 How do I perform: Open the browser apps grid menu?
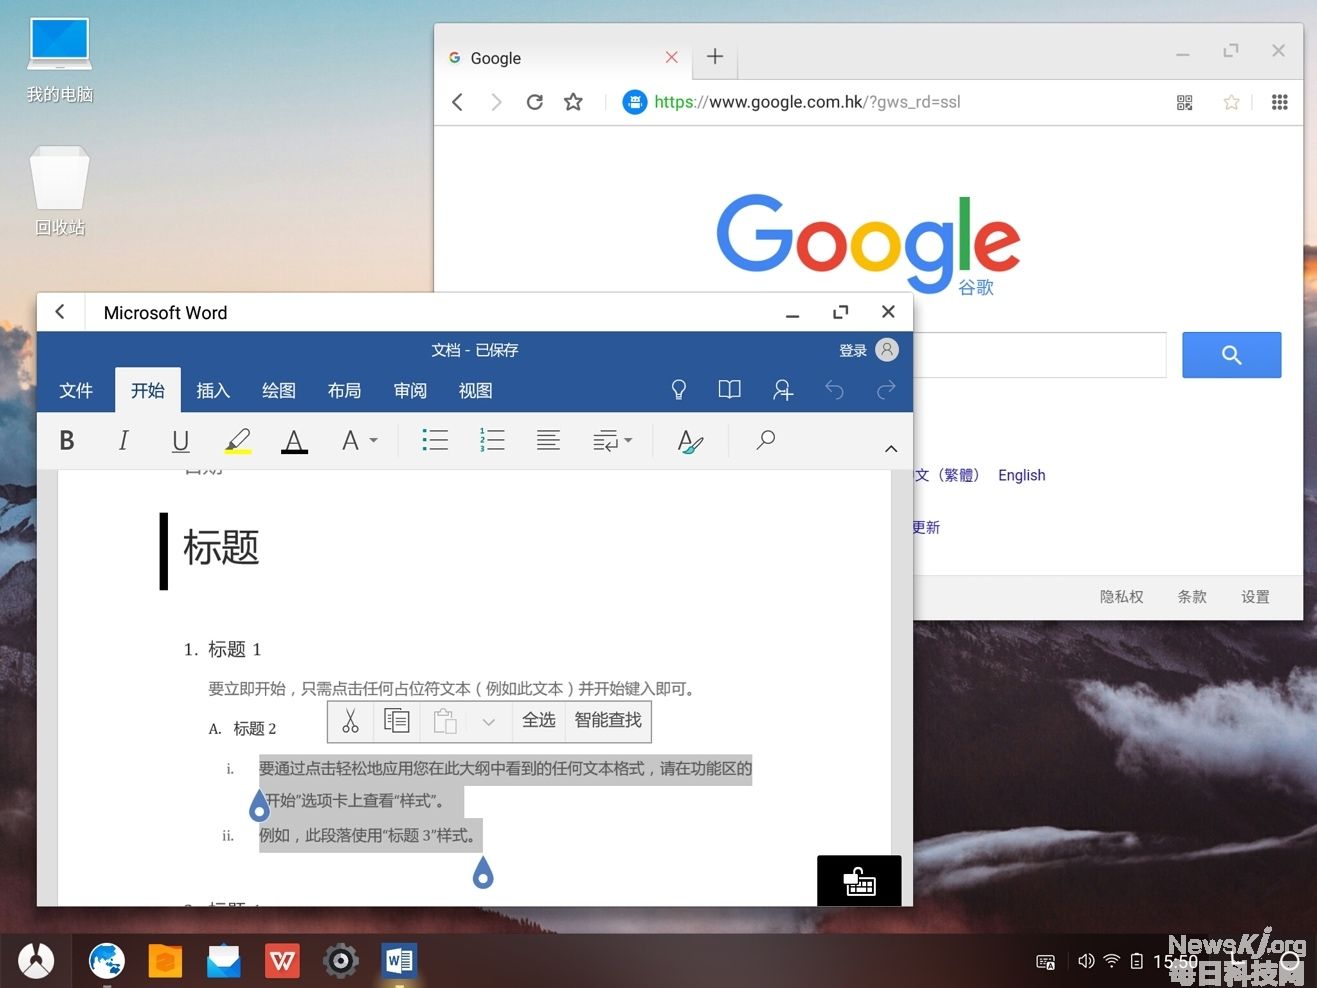[1280, 102]
